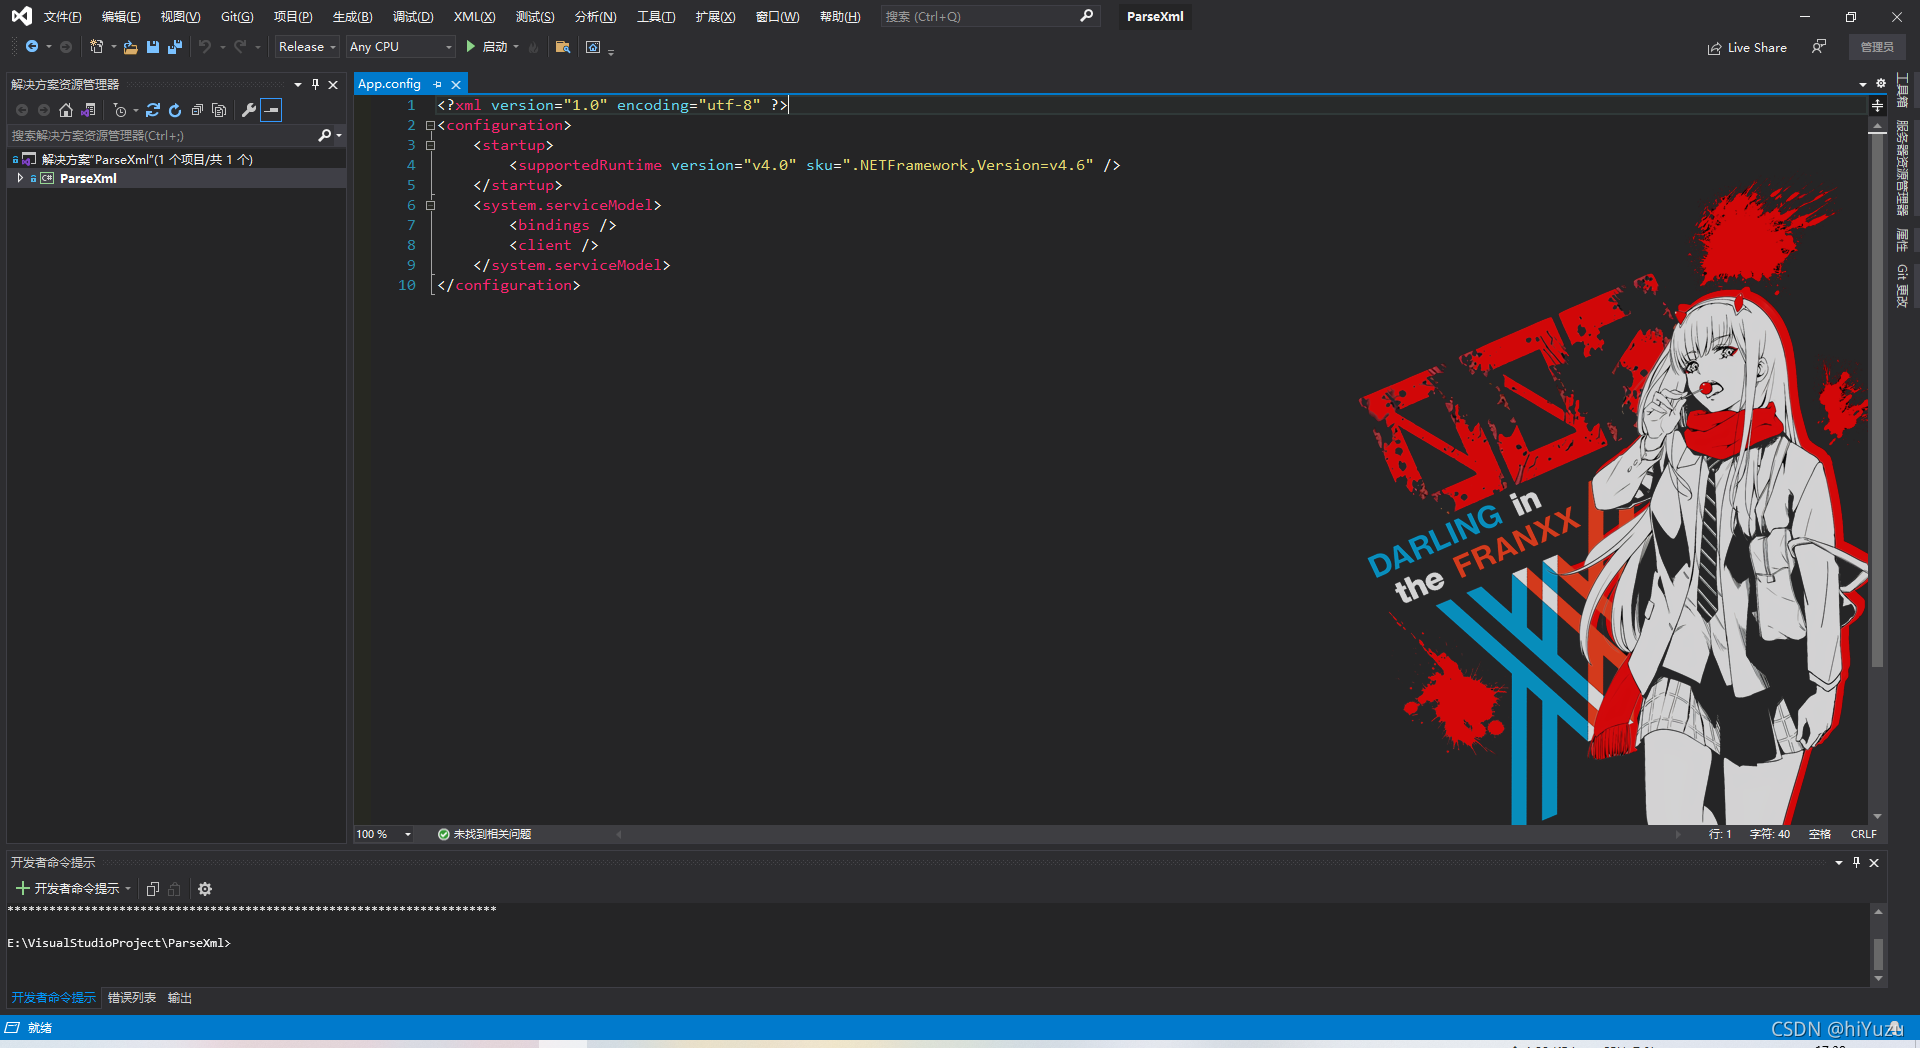This screenshot has height=1048, width=1920.
Task: Click the split editor icon above the scrollbar
Action: click(1878, 105)
